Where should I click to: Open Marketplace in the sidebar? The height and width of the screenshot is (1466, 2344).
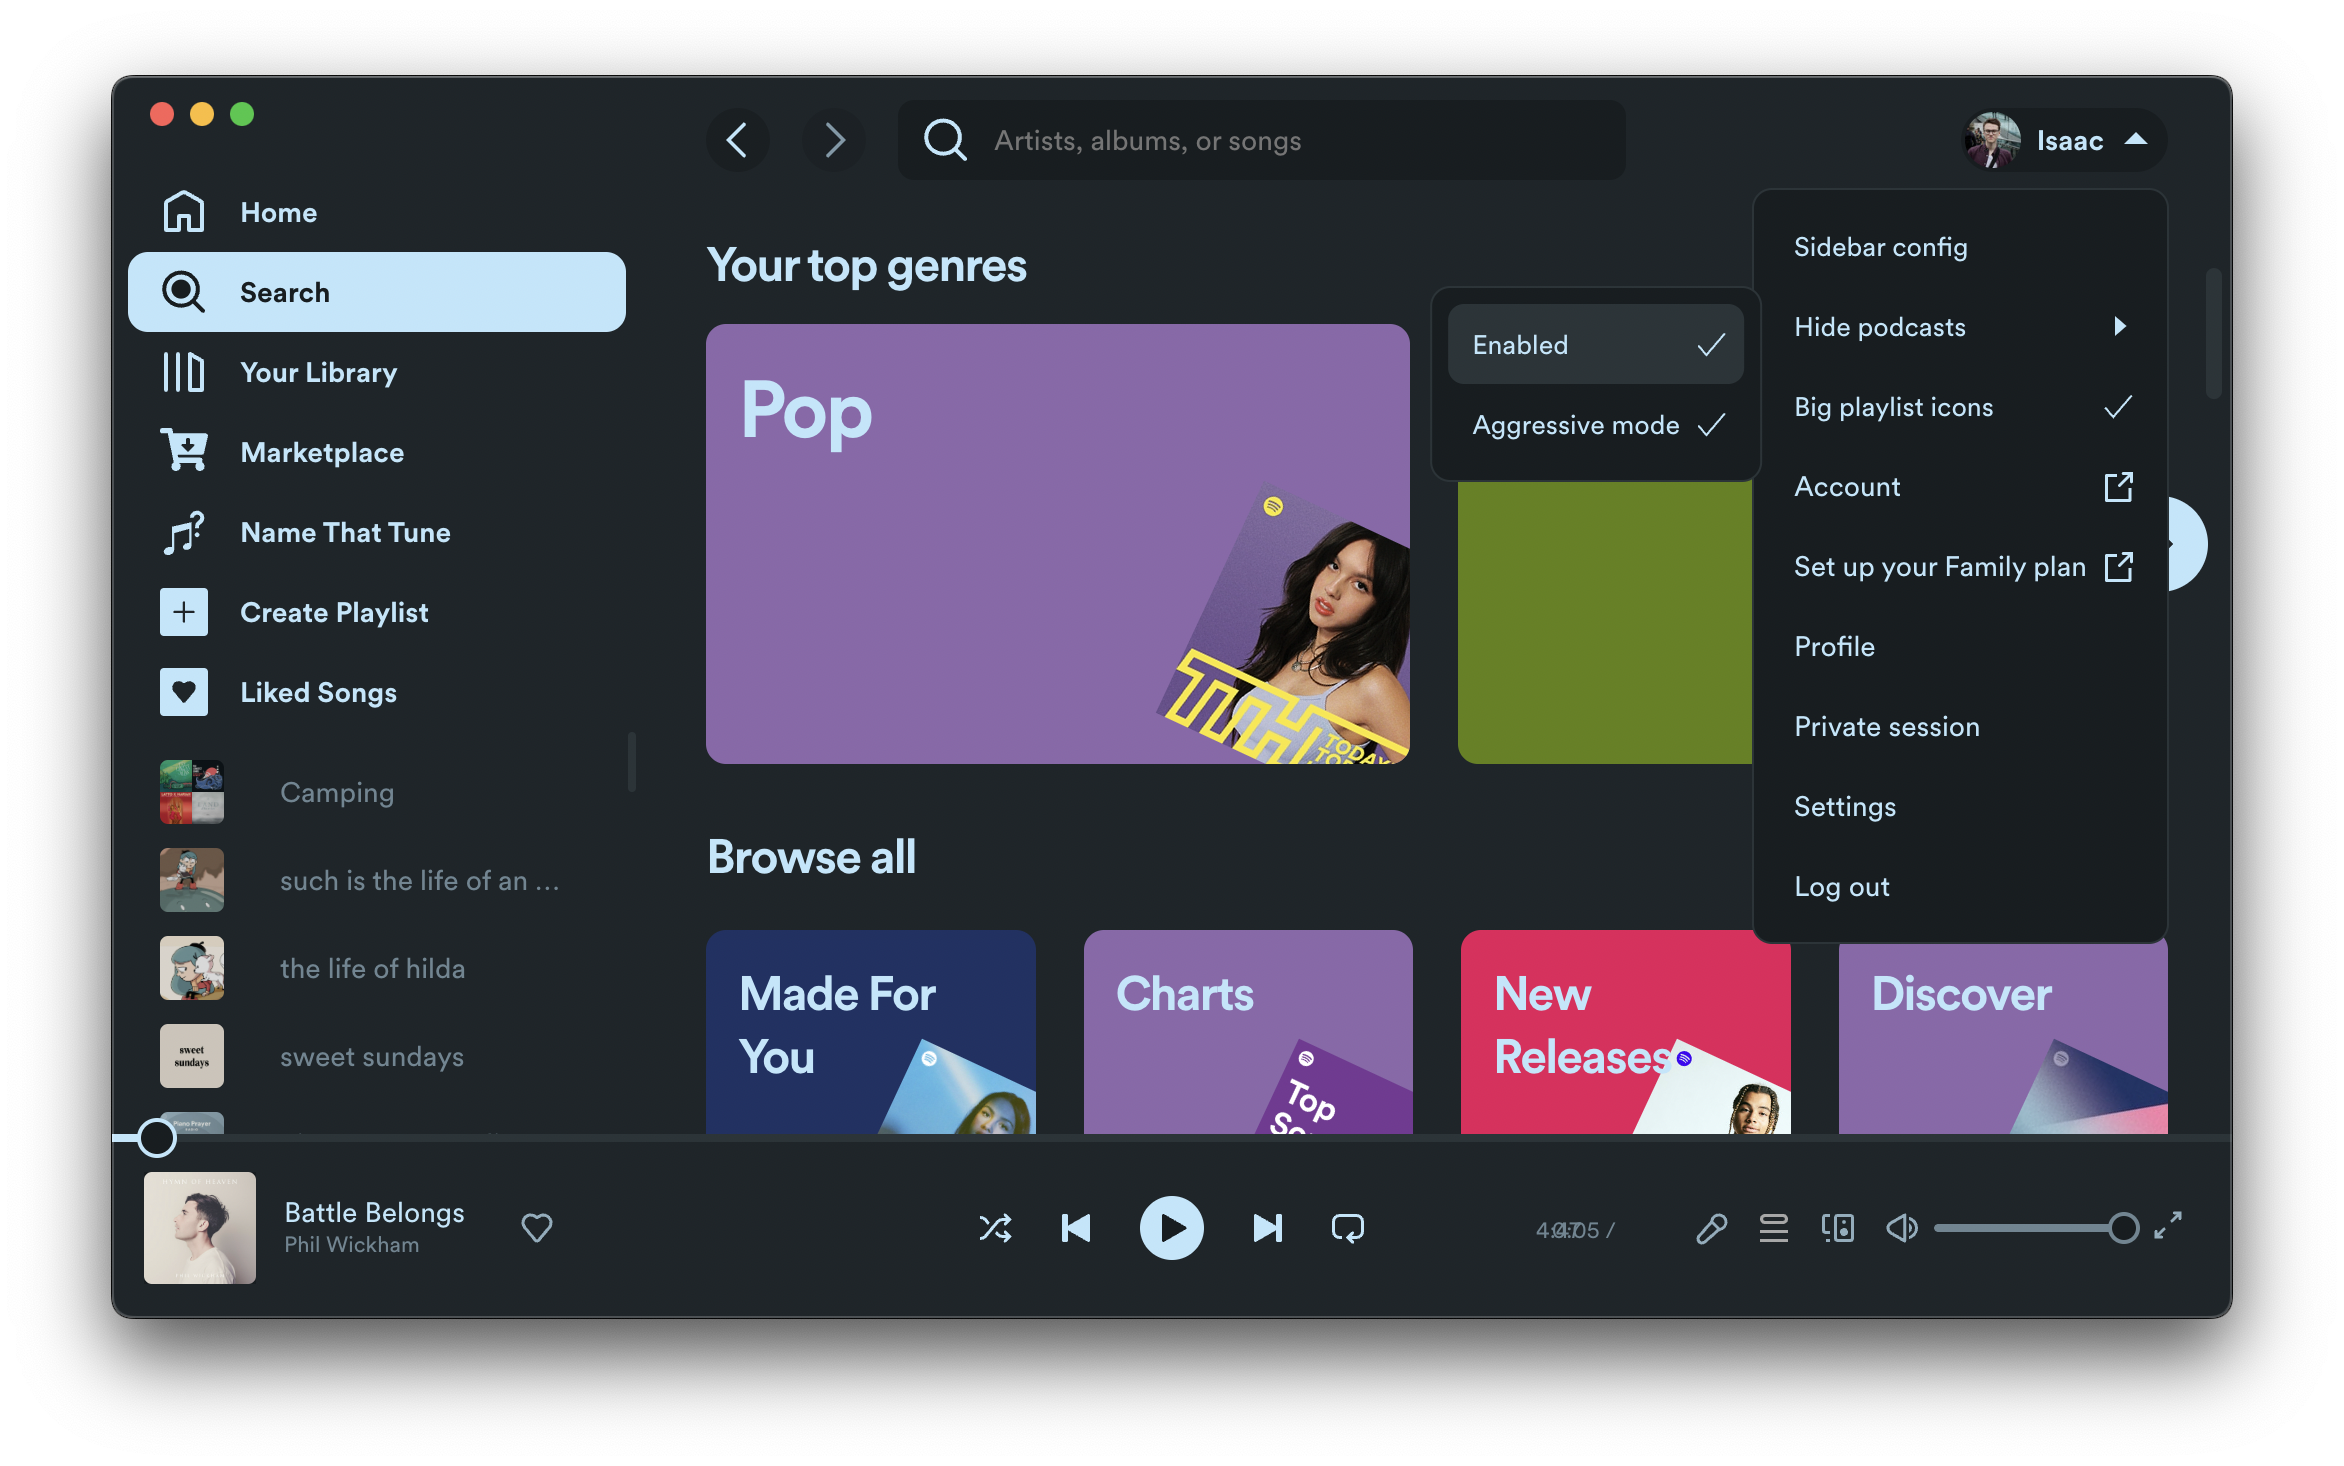click(322, 453)
